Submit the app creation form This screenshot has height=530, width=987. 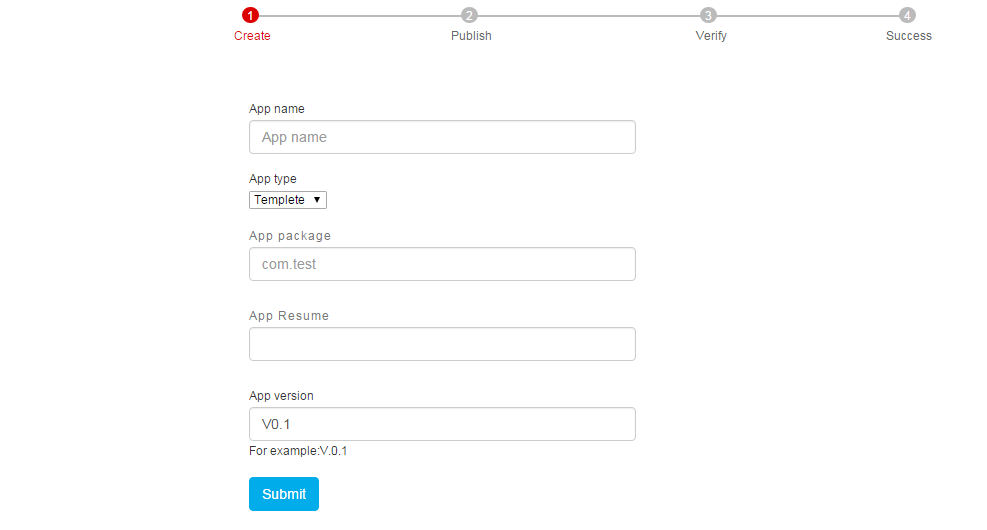[284, 494]
